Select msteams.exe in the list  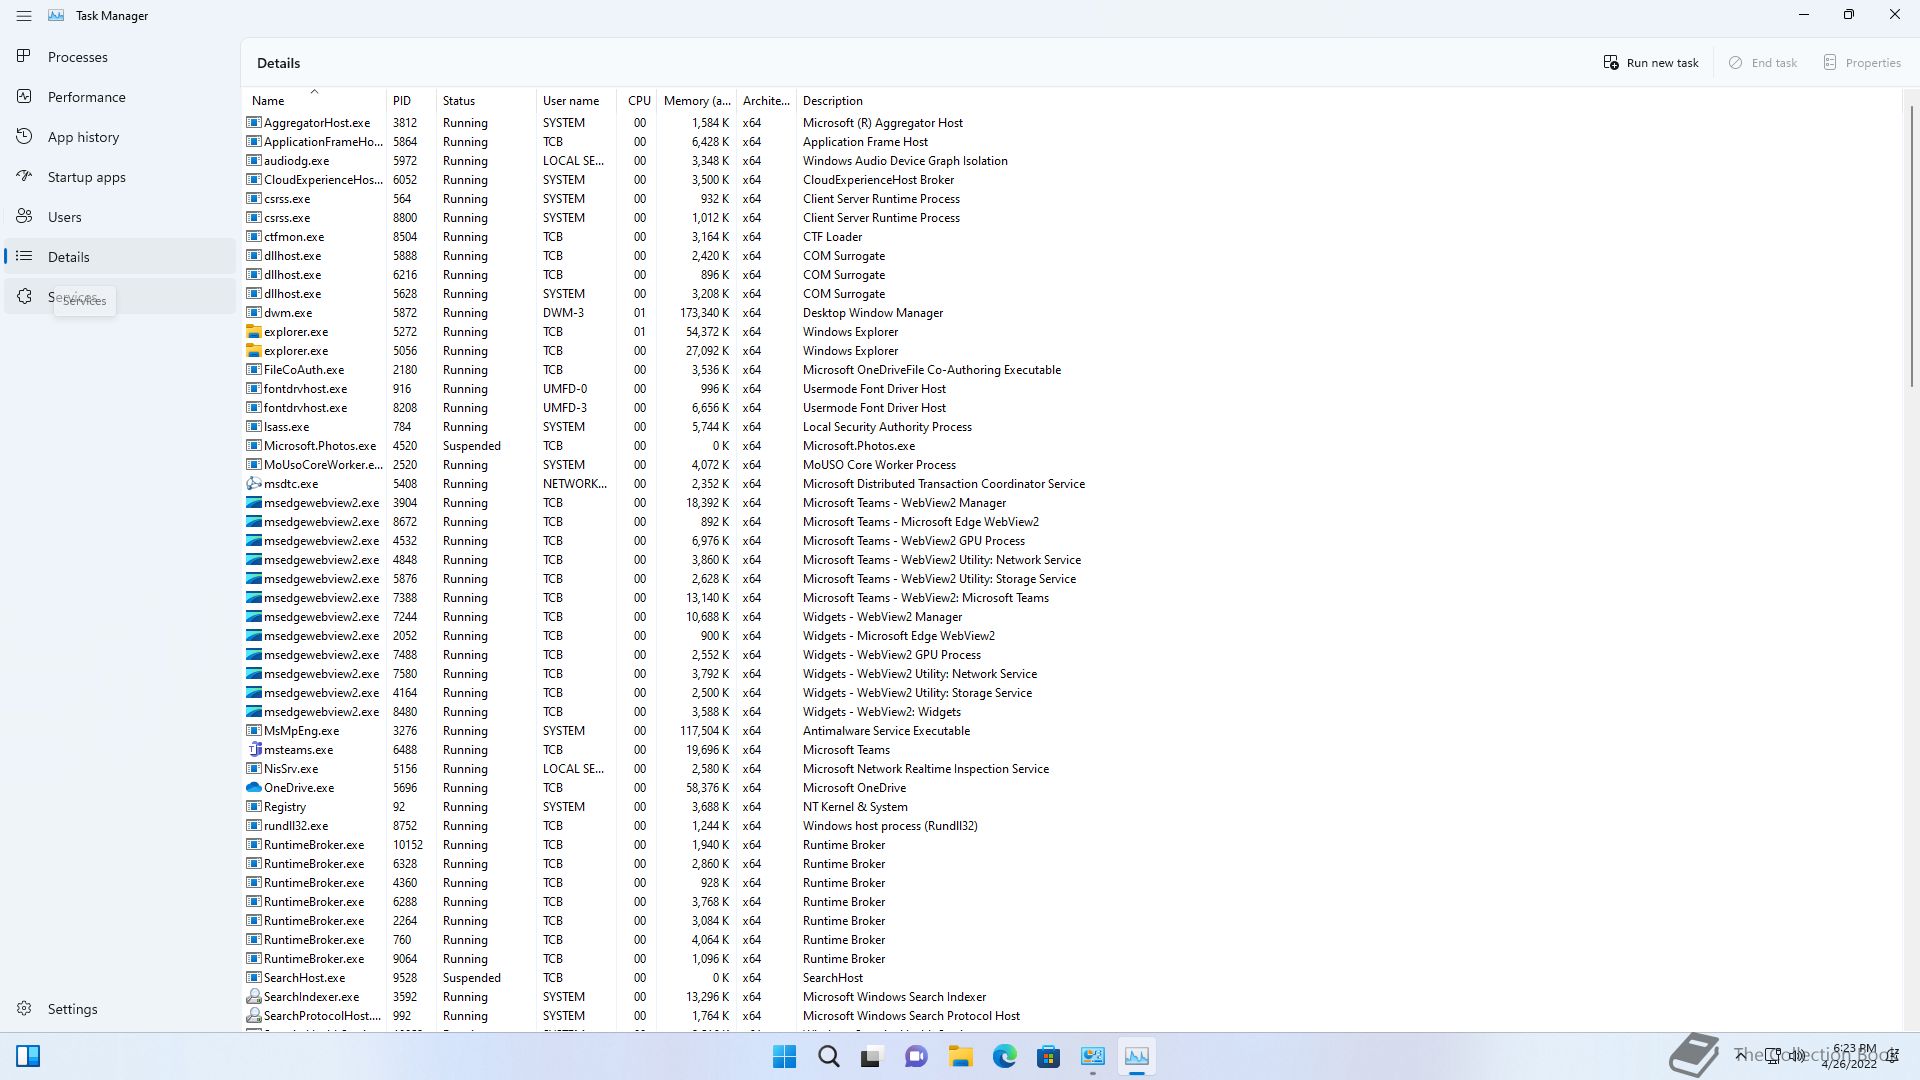[298, 750]
